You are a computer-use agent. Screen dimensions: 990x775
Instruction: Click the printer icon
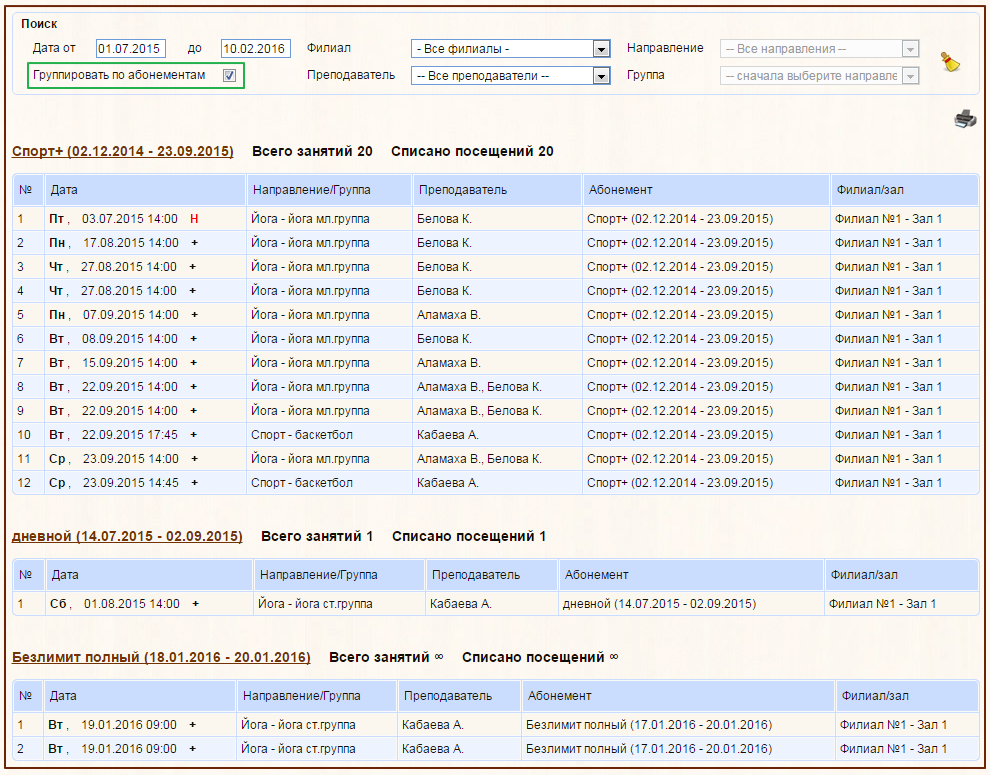[x=965, y=118]
